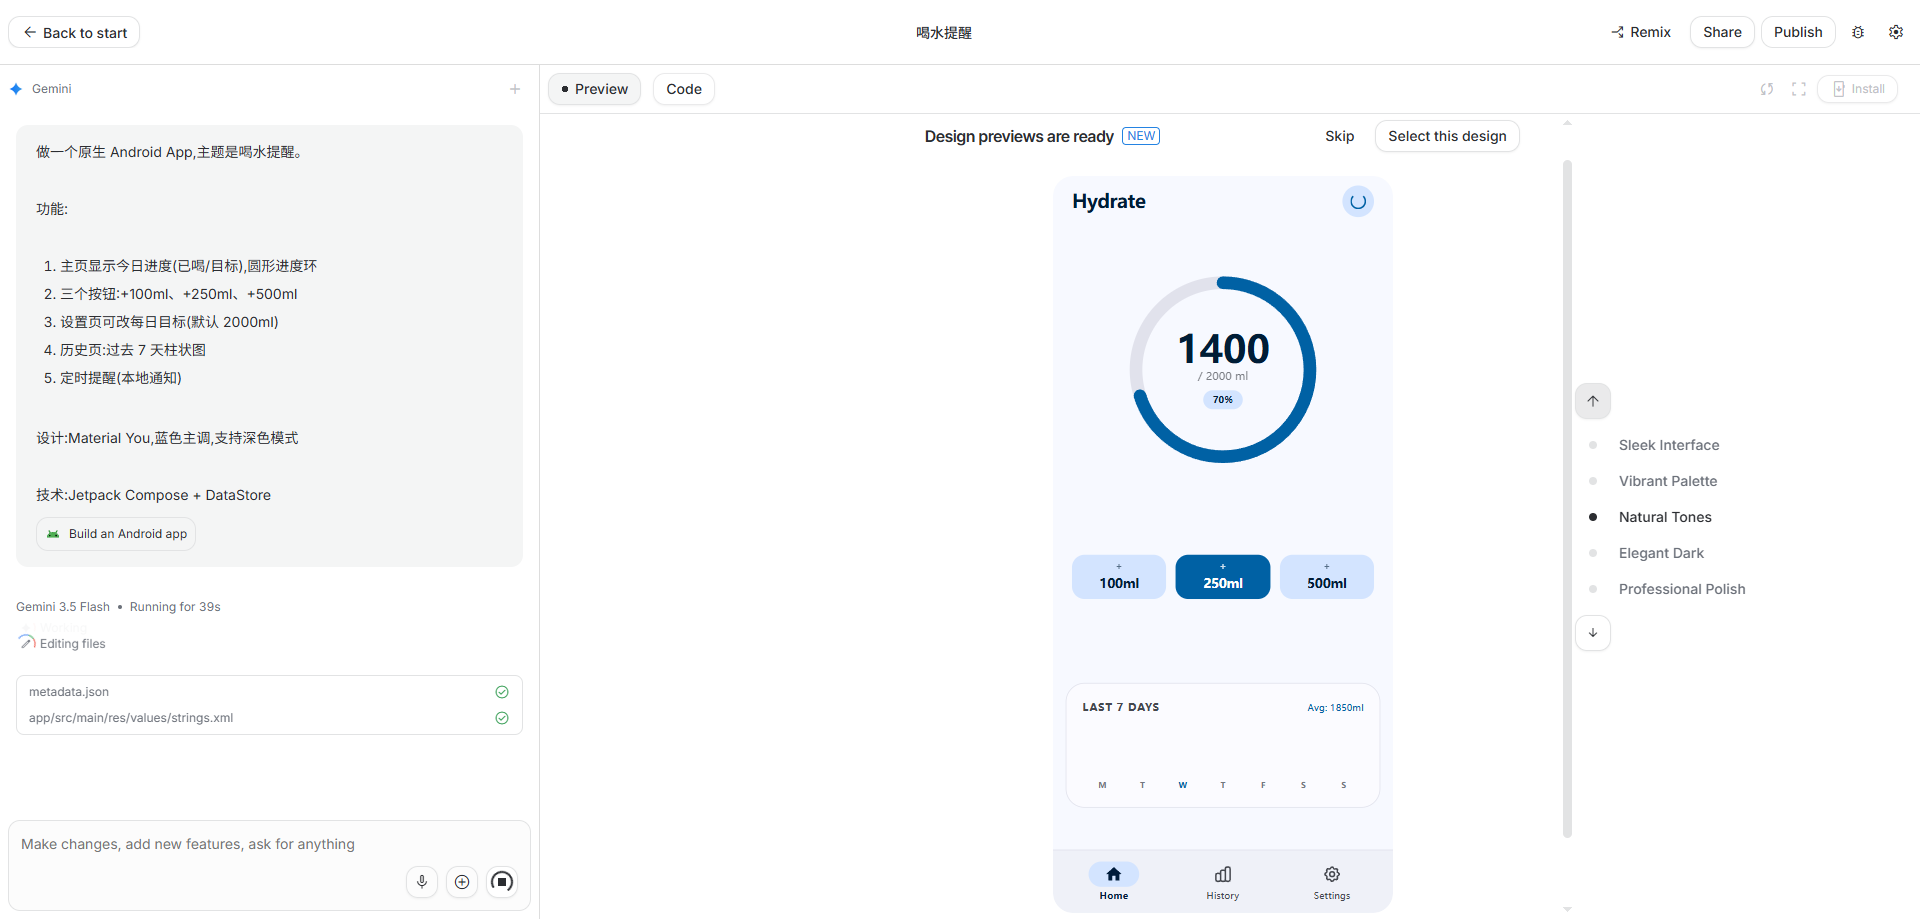Open the Home tab in app preview

coord(1114,881)
